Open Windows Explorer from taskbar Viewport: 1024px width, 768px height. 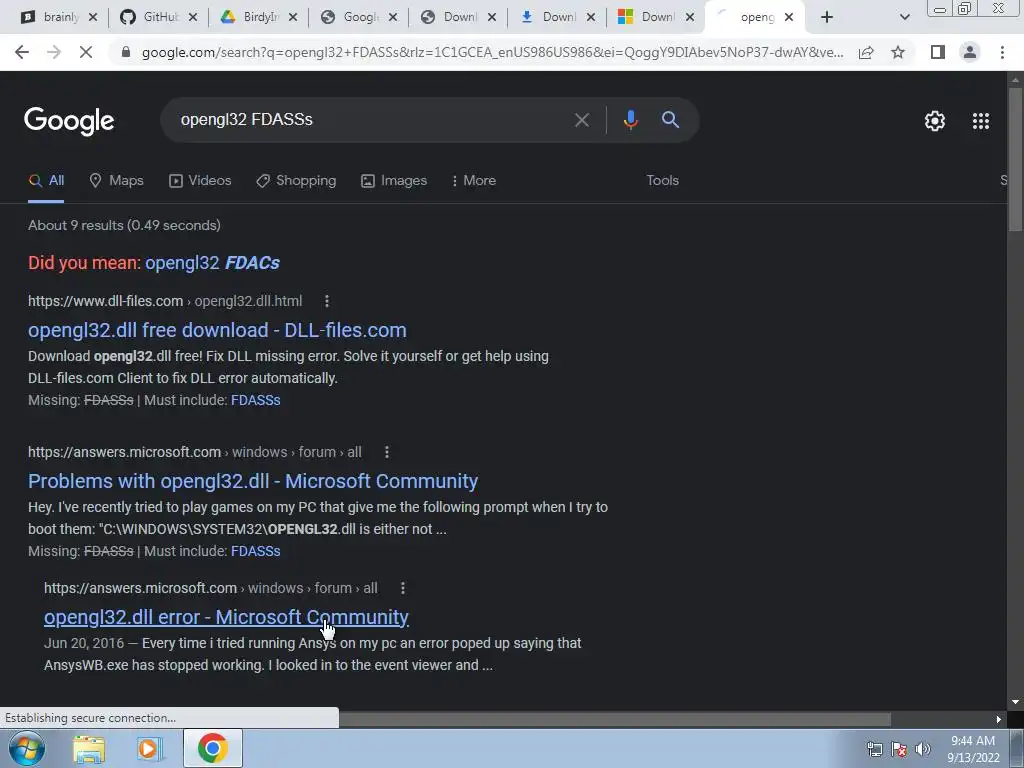pos(89,749)
